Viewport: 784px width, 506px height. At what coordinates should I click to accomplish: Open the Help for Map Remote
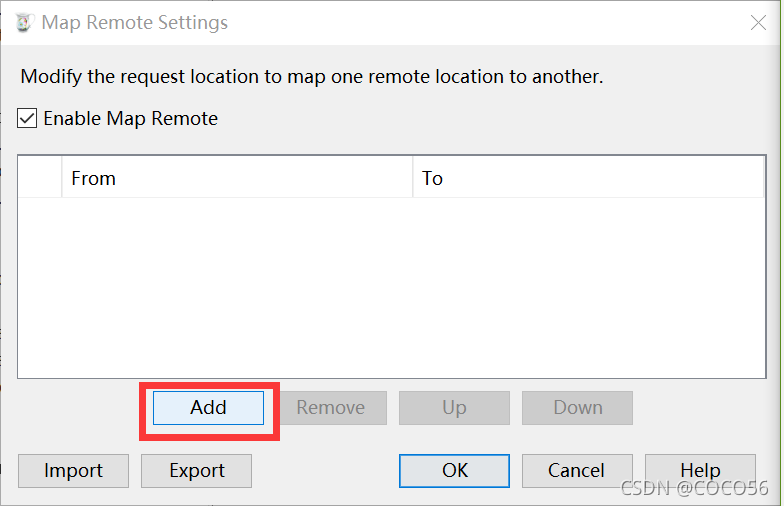(700, 471)
